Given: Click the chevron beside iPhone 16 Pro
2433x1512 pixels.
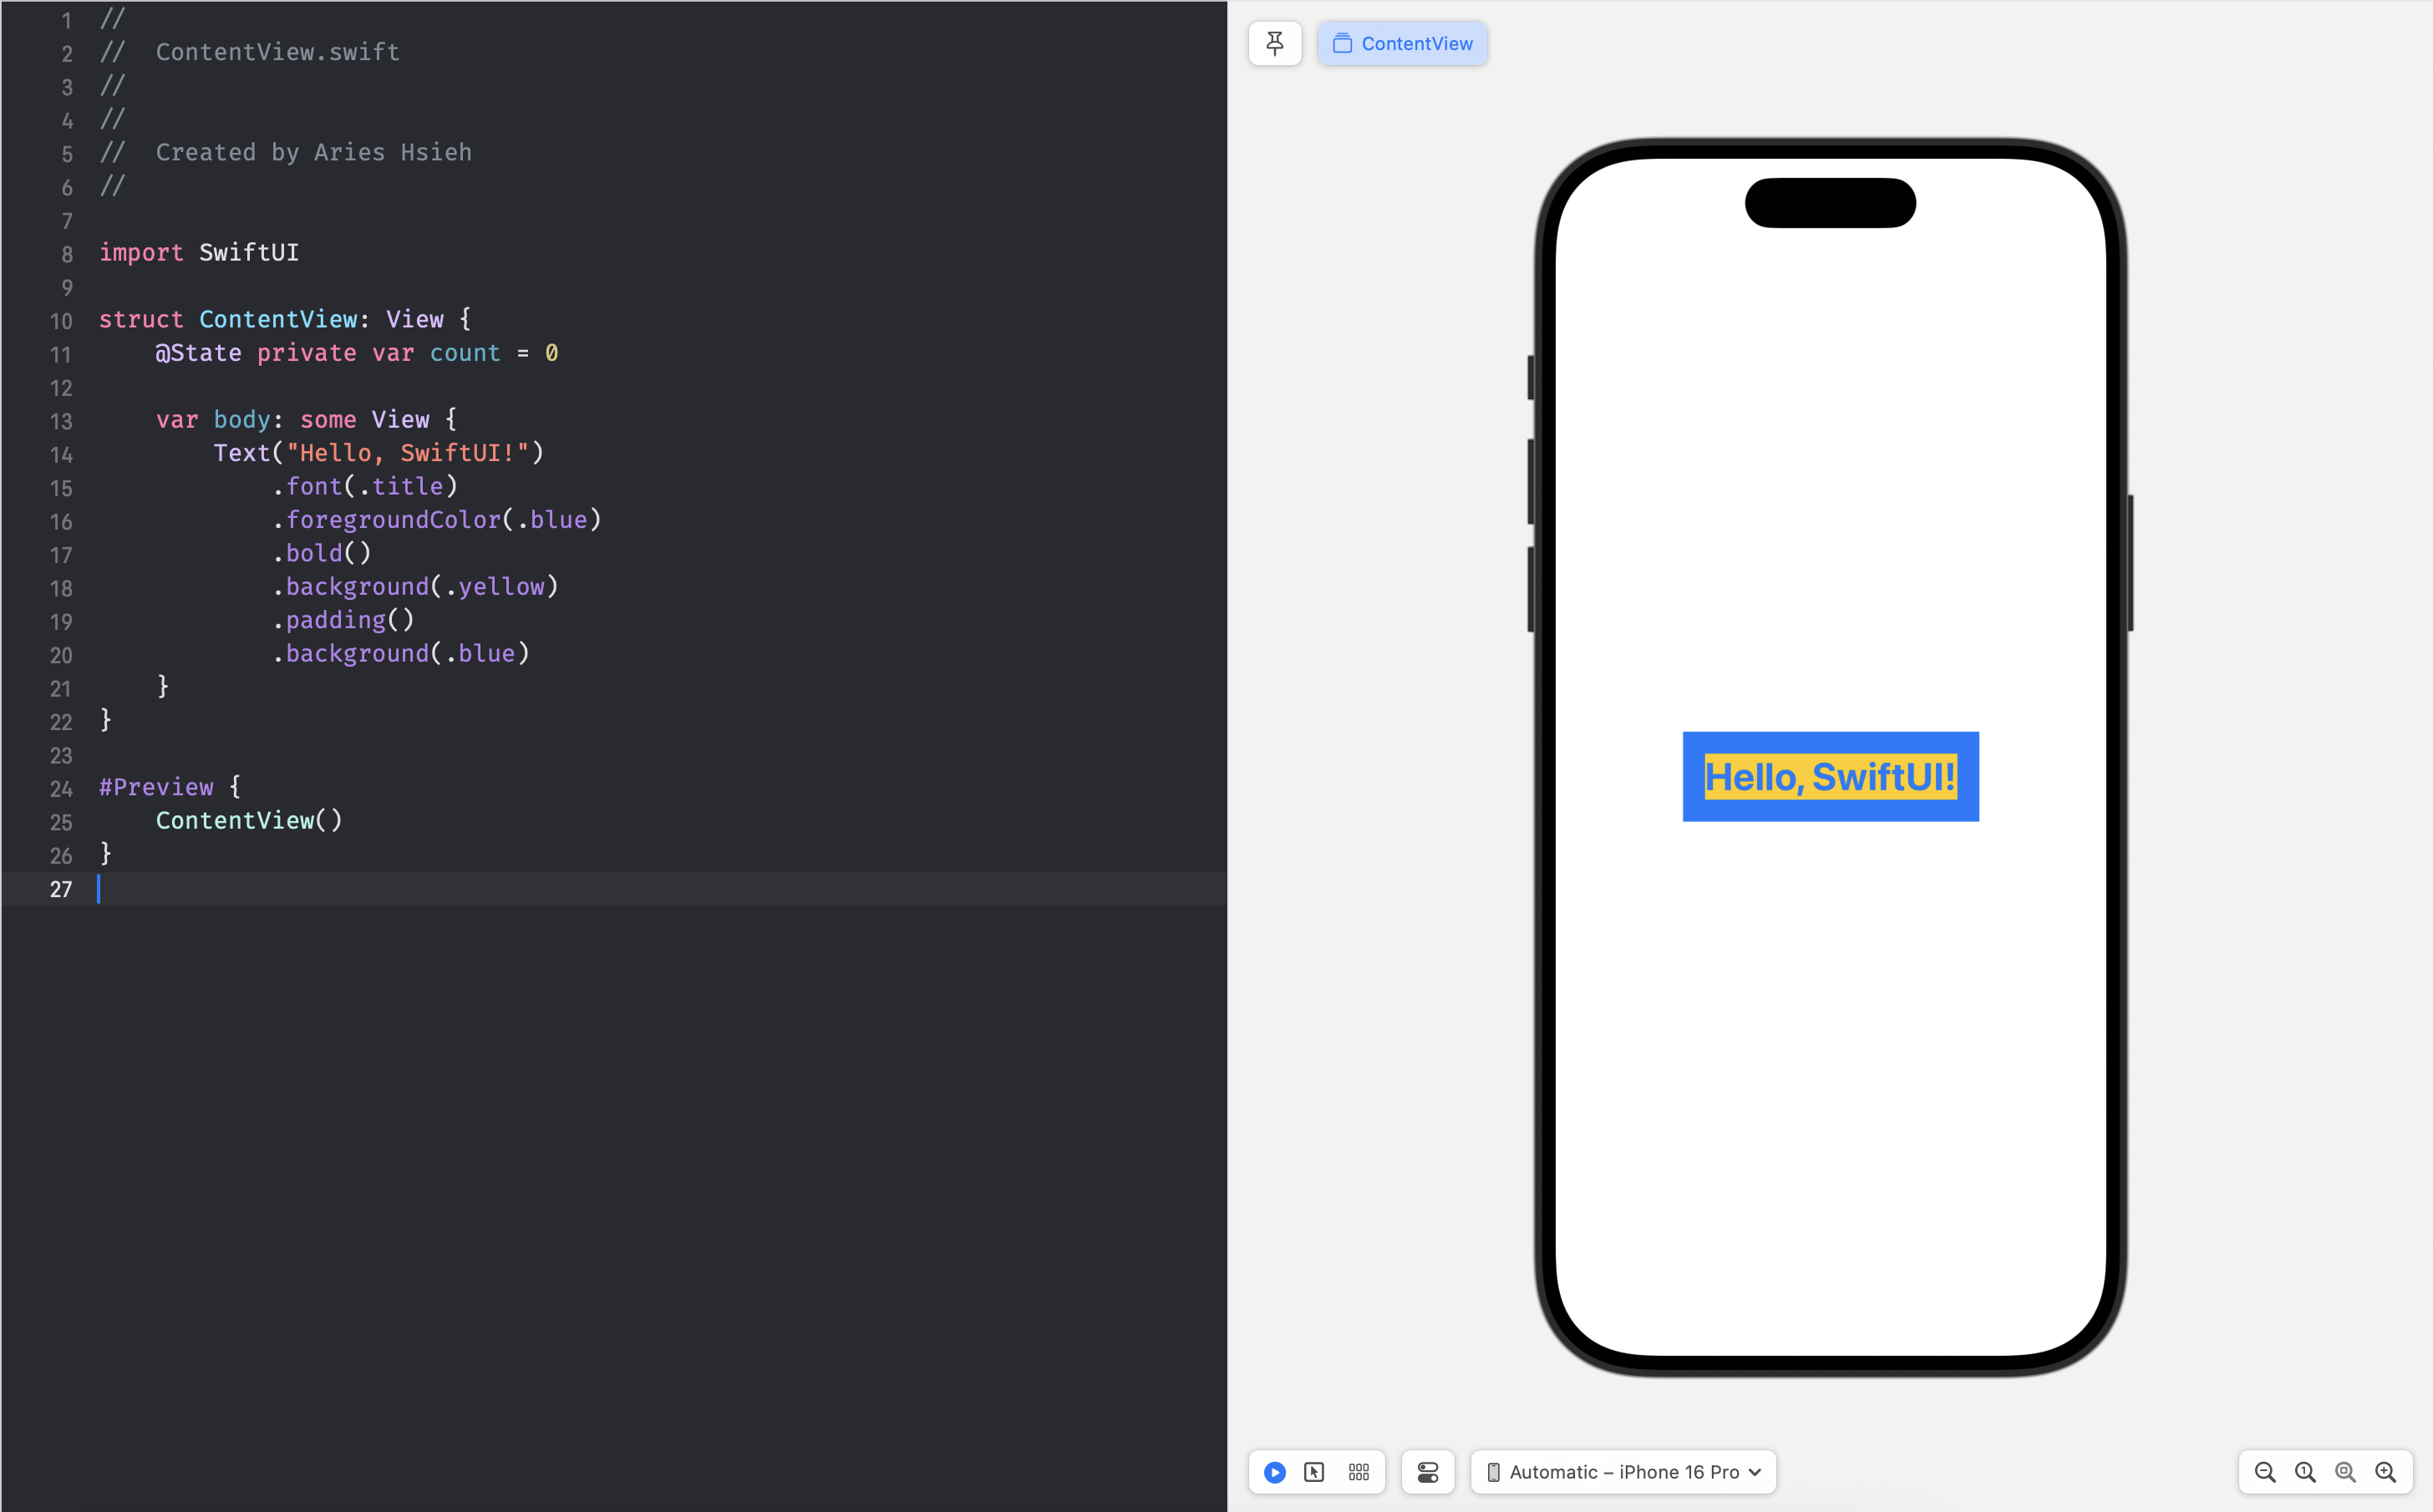Looking at the screenshot, I should [1755, 1472].
